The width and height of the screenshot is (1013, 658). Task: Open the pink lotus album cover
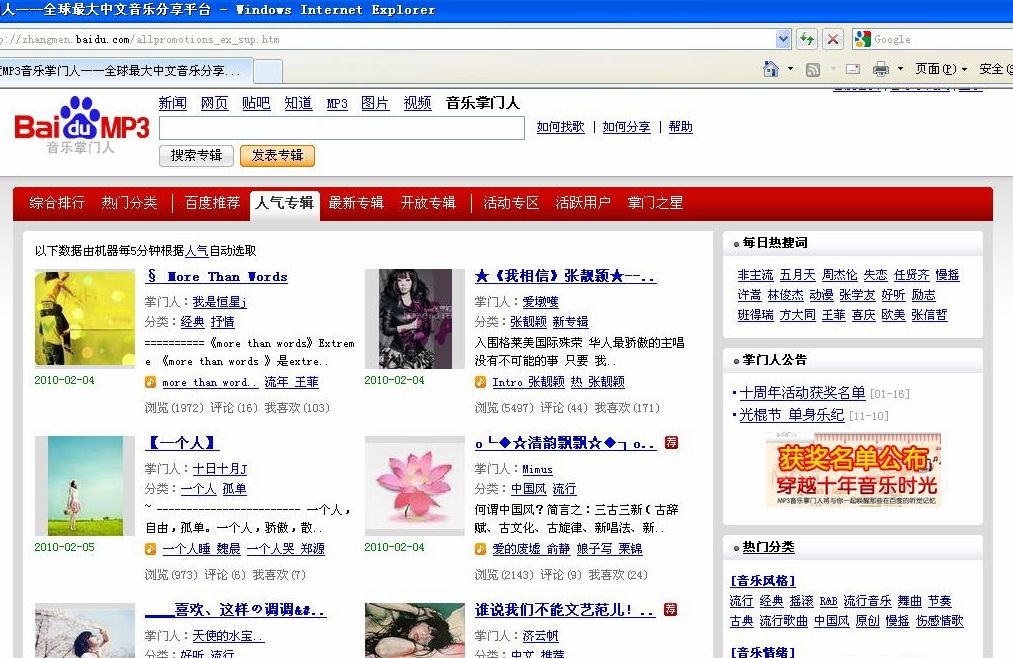(415, 486)
